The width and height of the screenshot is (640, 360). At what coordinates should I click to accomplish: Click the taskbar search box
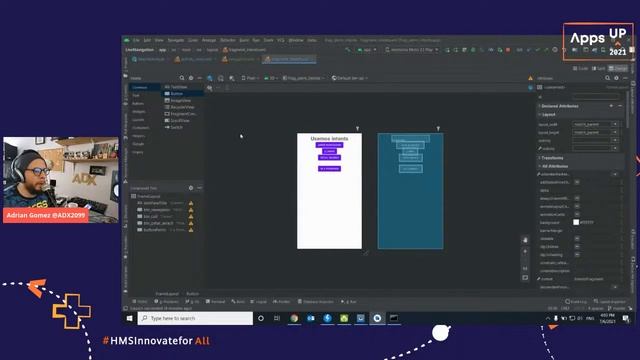click(x=195, y=318)
